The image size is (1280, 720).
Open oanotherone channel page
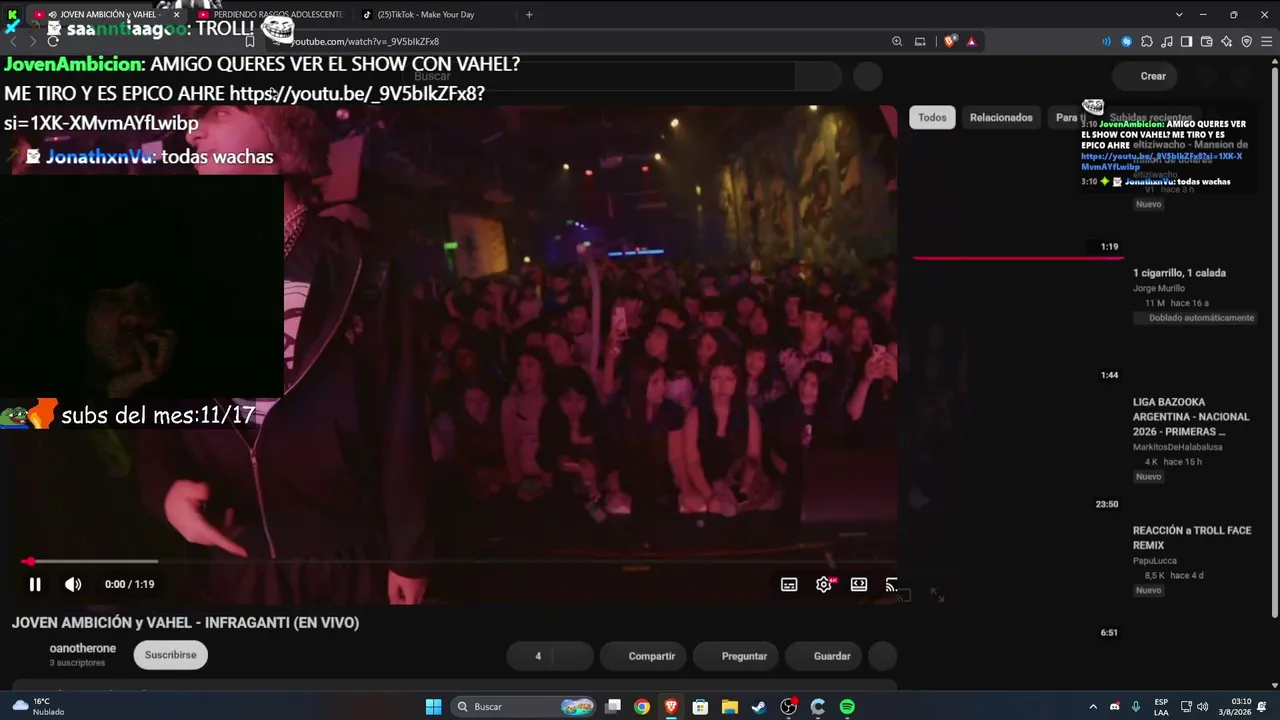pos(82,648)
